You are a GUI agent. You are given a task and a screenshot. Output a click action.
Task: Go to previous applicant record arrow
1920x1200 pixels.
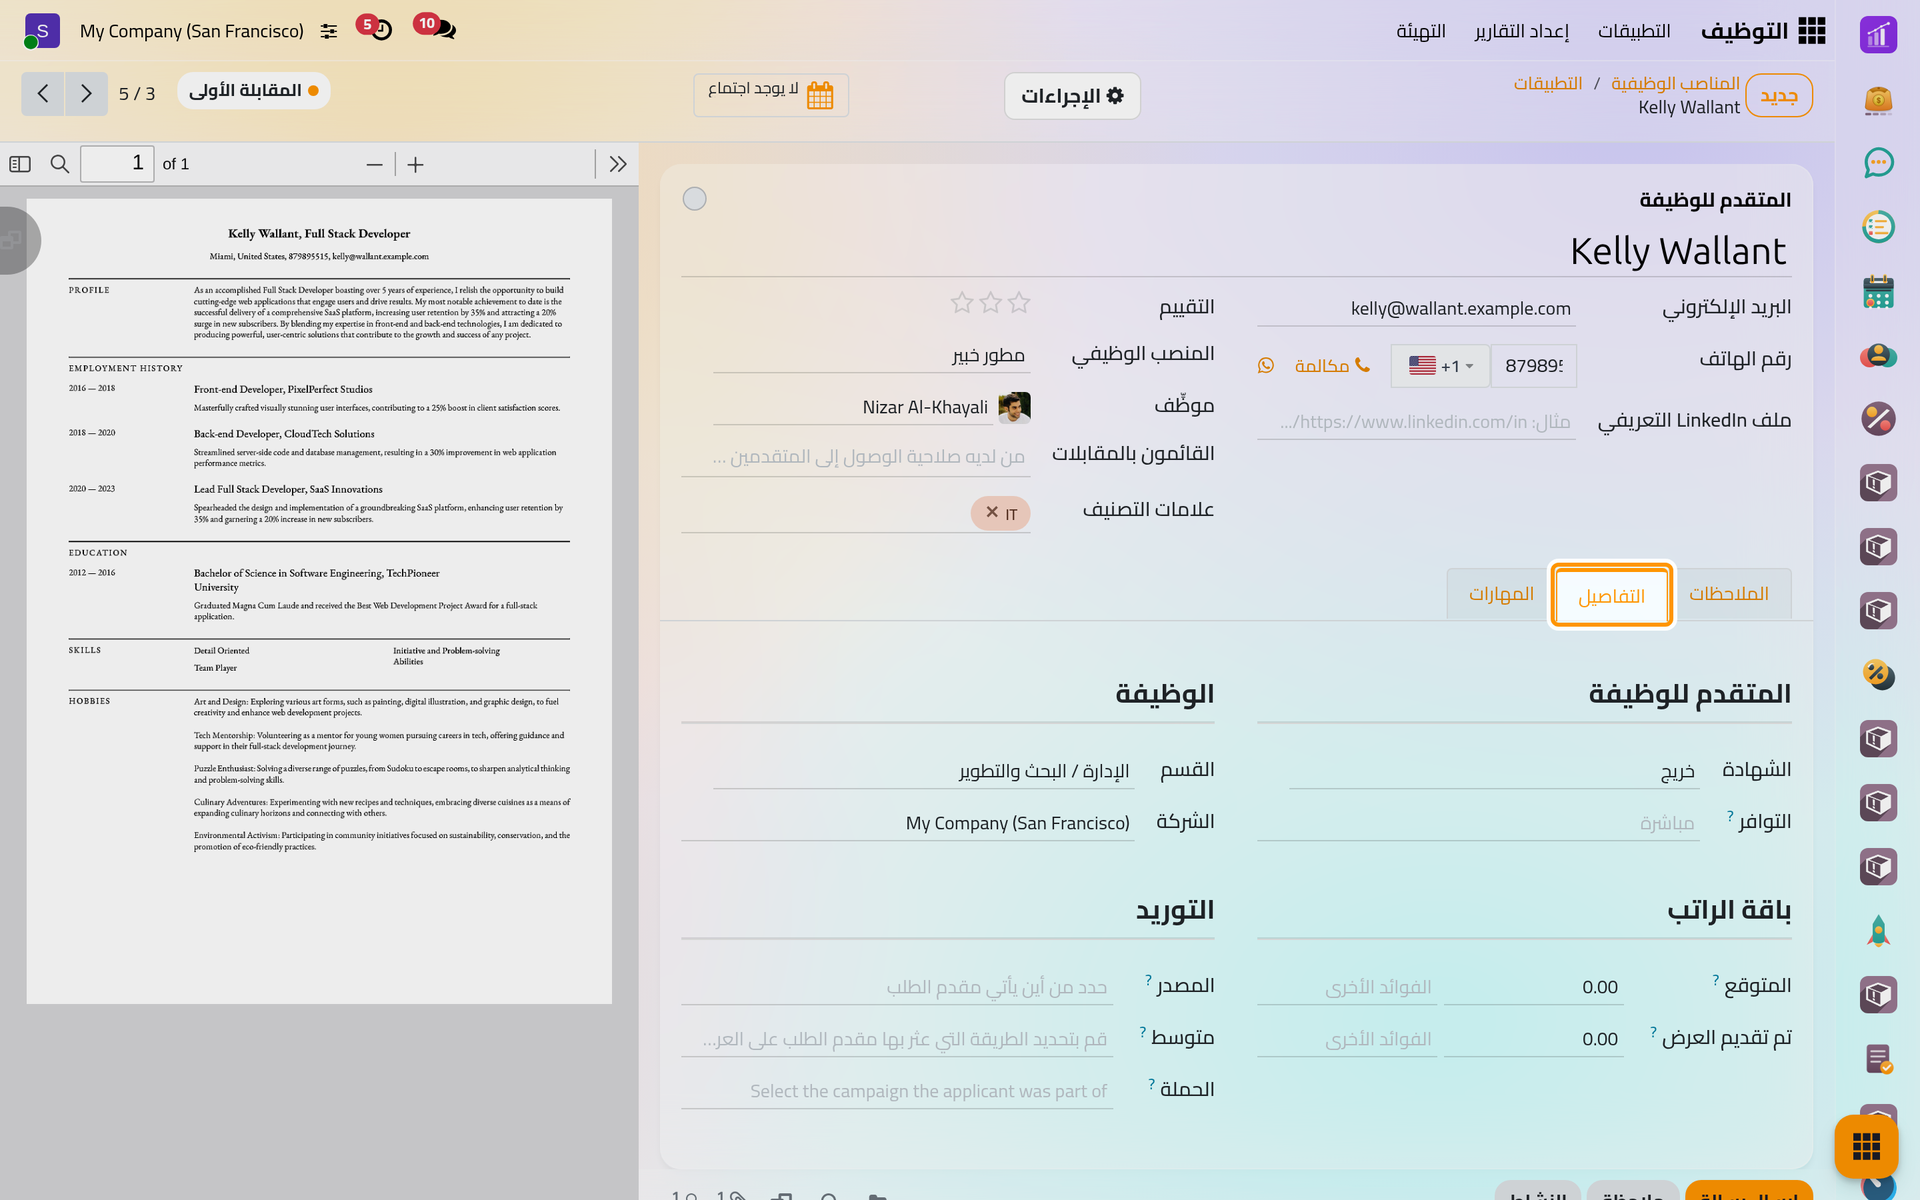(43, 94)
